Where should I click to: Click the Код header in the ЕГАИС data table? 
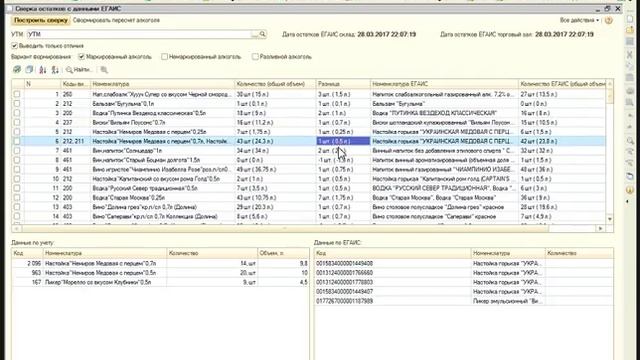[393, 253]
